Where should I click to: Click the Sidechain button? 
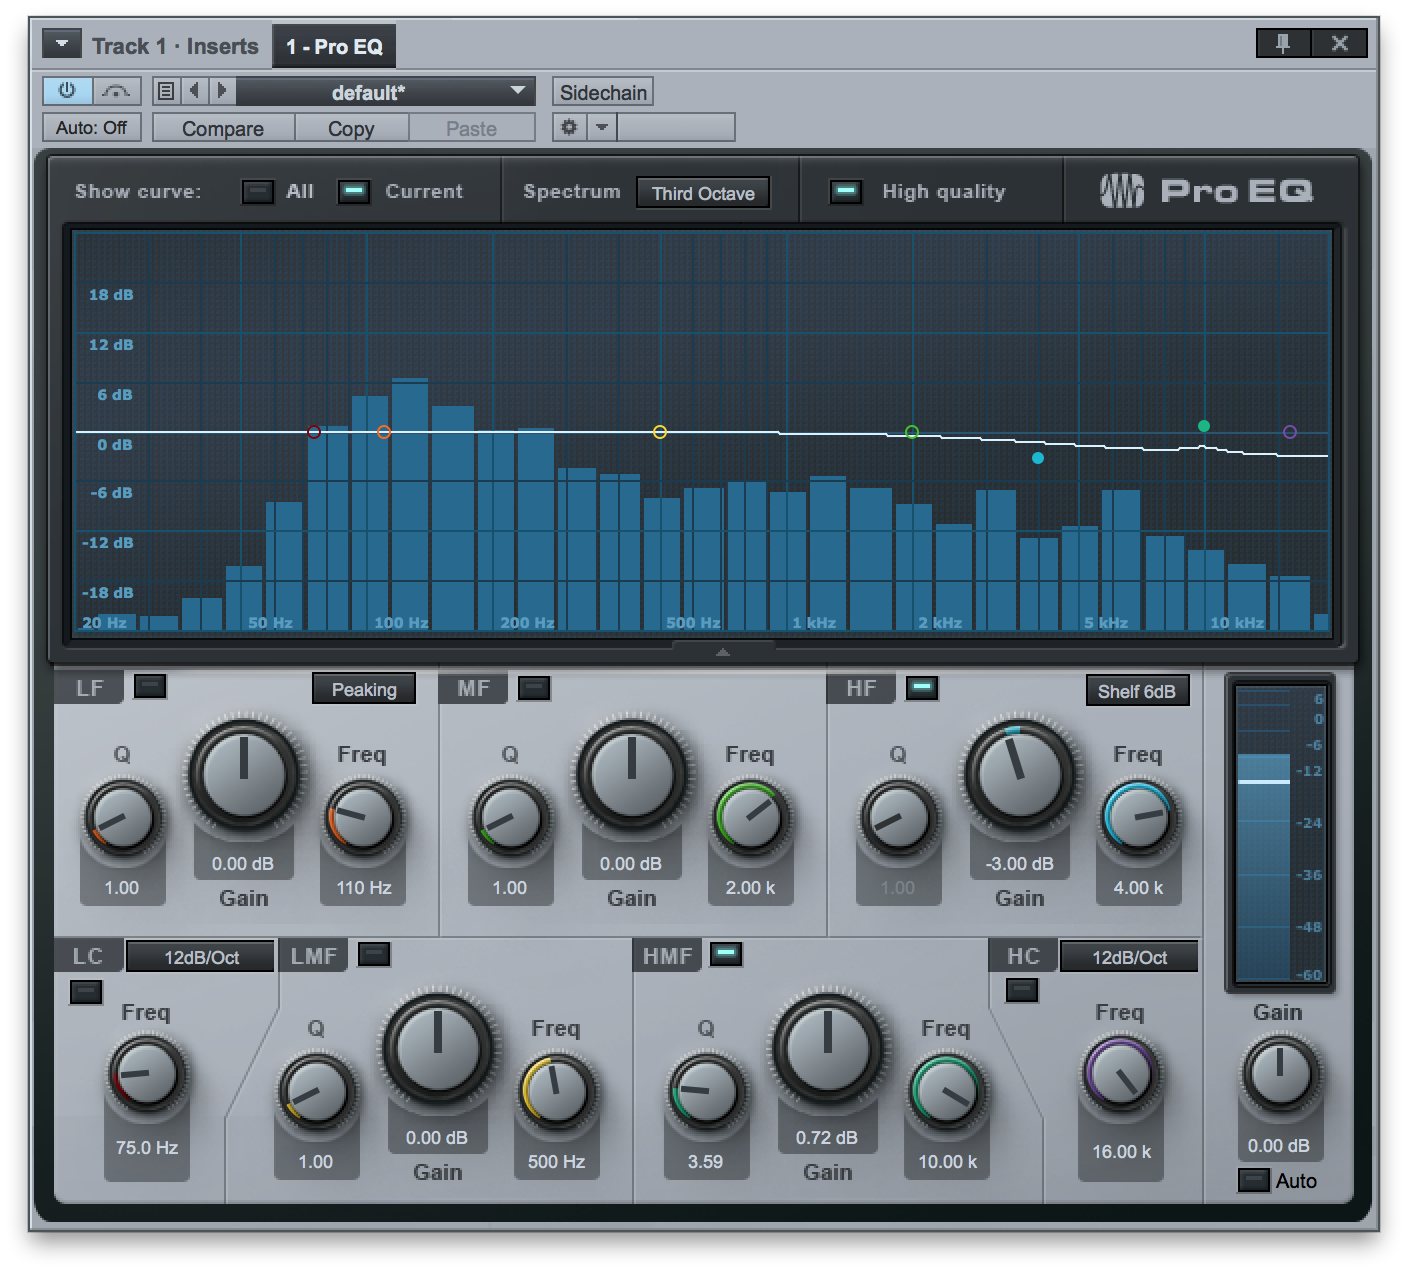(603, 92)
